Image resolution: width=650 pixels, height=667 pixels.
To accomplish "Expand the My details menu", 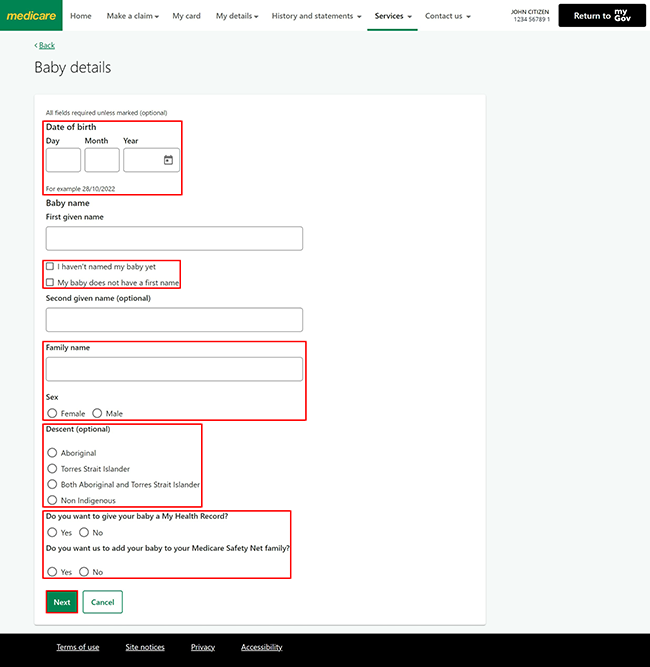I will (237, 16).
